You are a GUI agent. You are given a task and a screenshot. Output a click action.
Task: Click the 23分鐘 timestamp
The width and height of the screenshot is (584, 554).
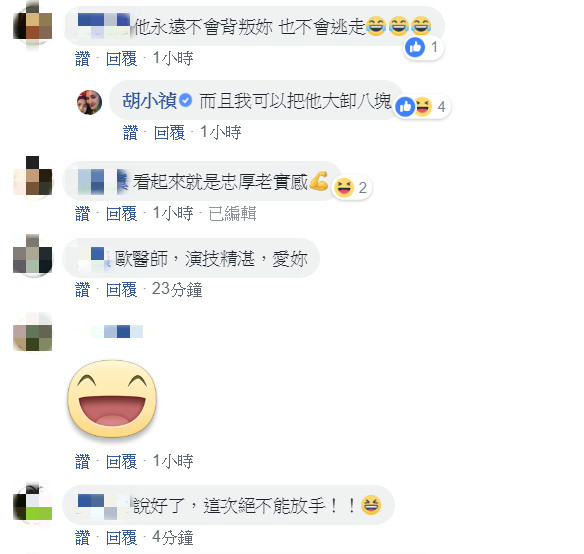(177, 289)
